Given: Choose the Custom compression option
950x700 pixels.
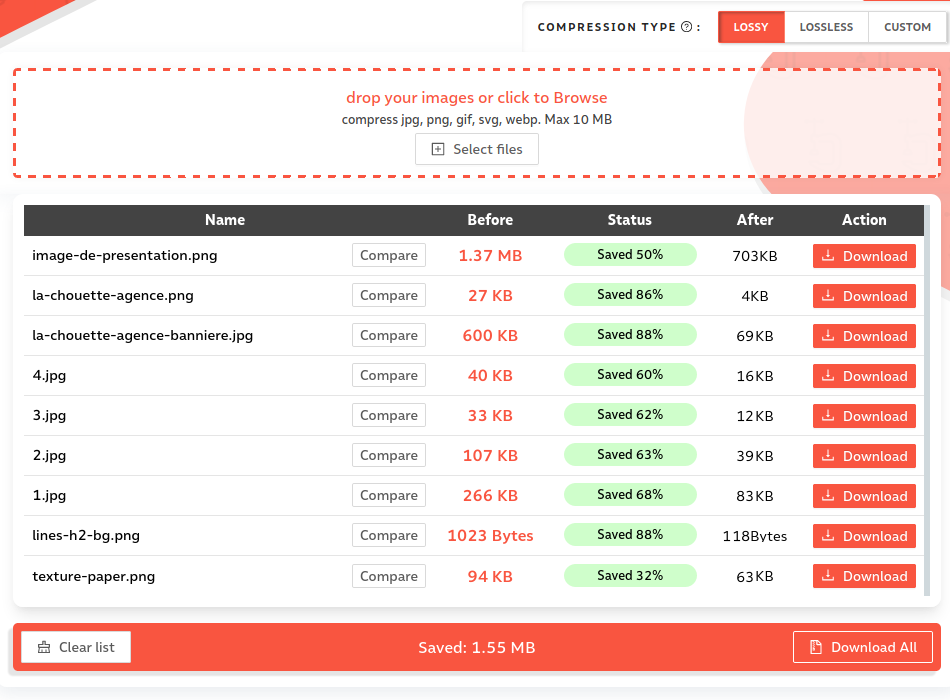Looking at the screenshot, I should (907, 27).
